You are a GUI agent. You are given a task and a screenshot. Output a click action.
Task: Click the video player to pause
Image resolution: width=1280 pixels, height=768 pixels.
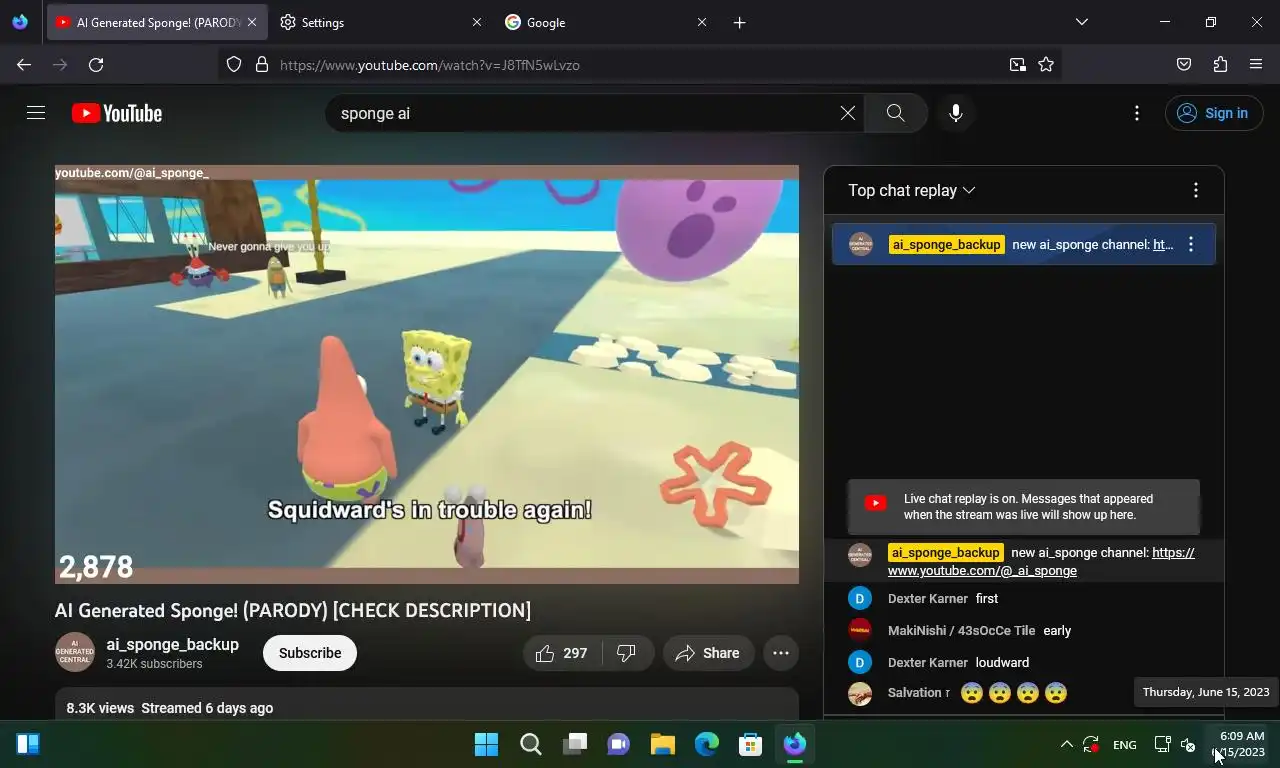pos(427,374)
